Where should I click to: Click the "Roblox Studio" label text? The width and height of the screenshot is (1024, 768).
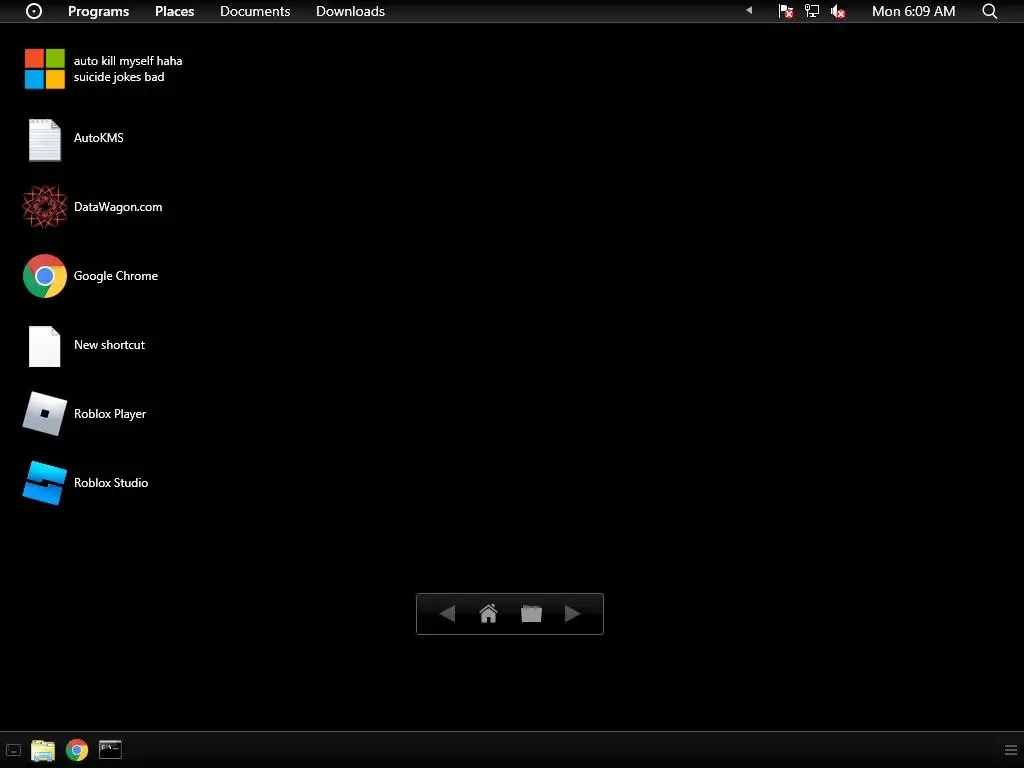pos(111,483)
